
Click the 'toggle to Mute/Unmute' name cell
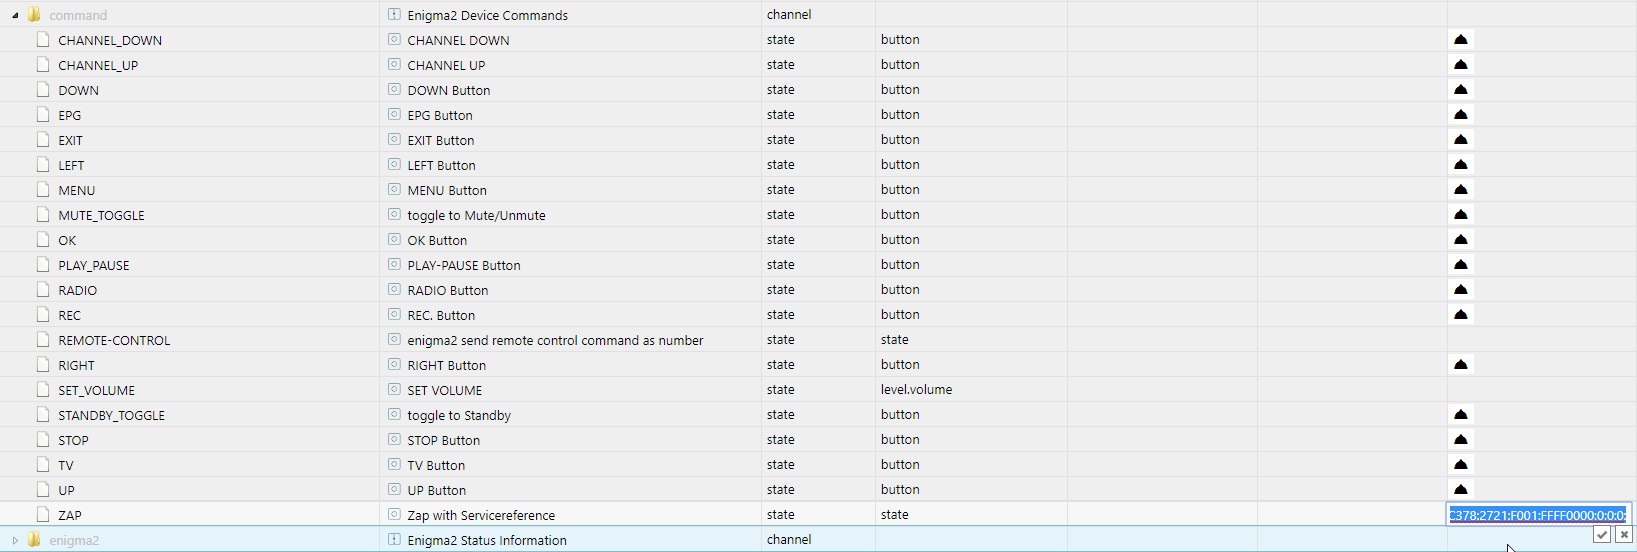(476, 215)
